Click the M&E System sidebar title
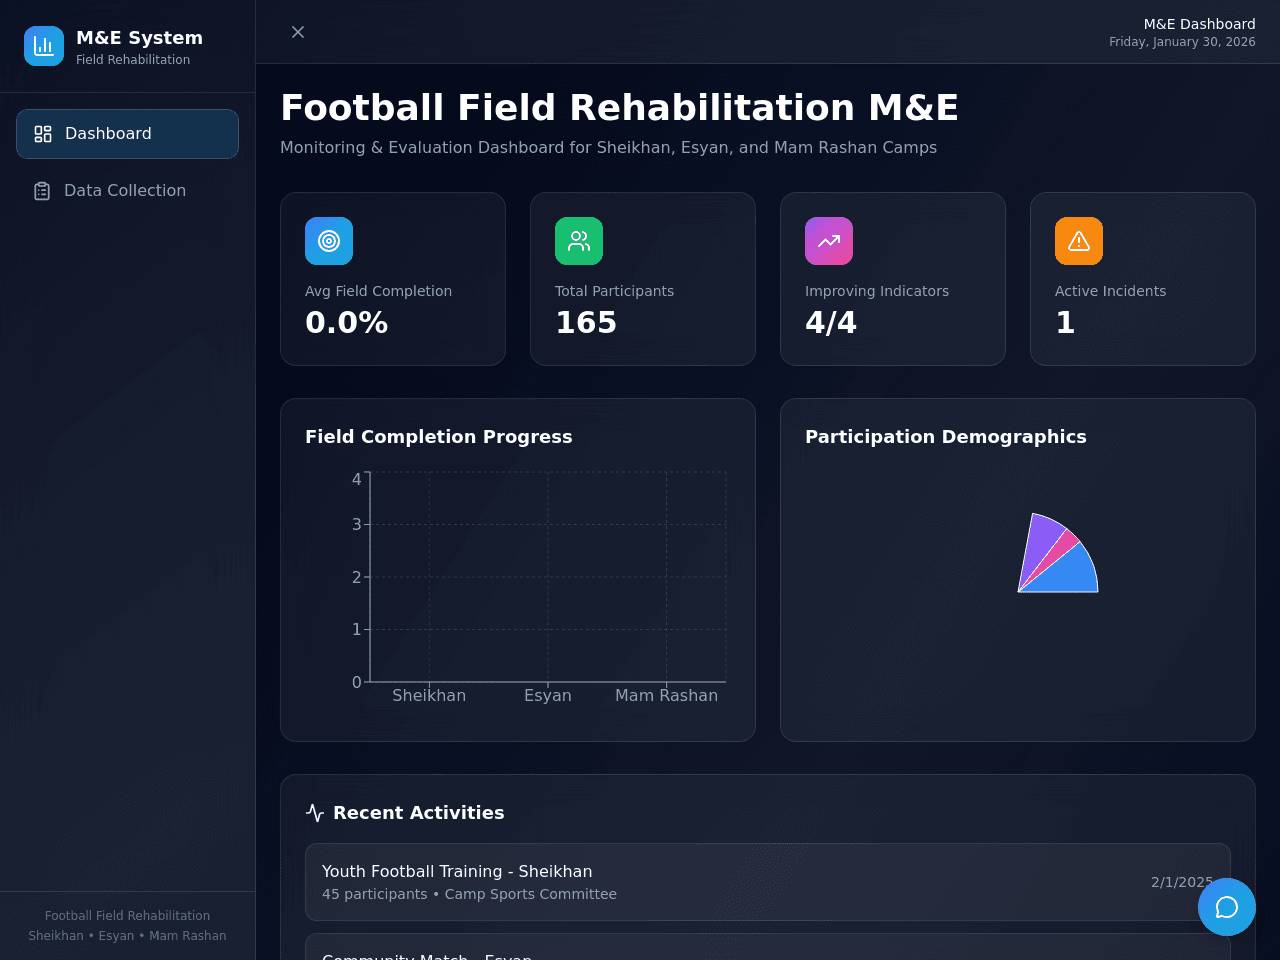The width and height of the screenshot is (1280, 960). (x=139, y=38)
